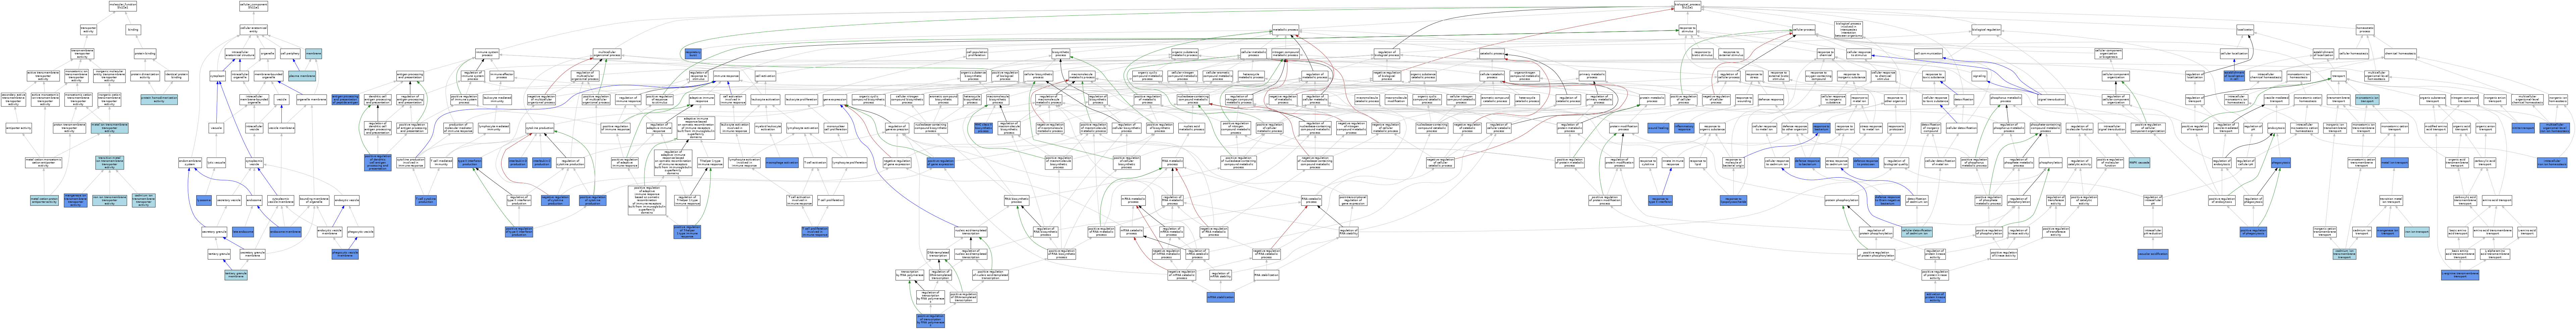Select the 'catabolic process' node
Screen dimensions: 2576x329
click(x=1492, y=54)
